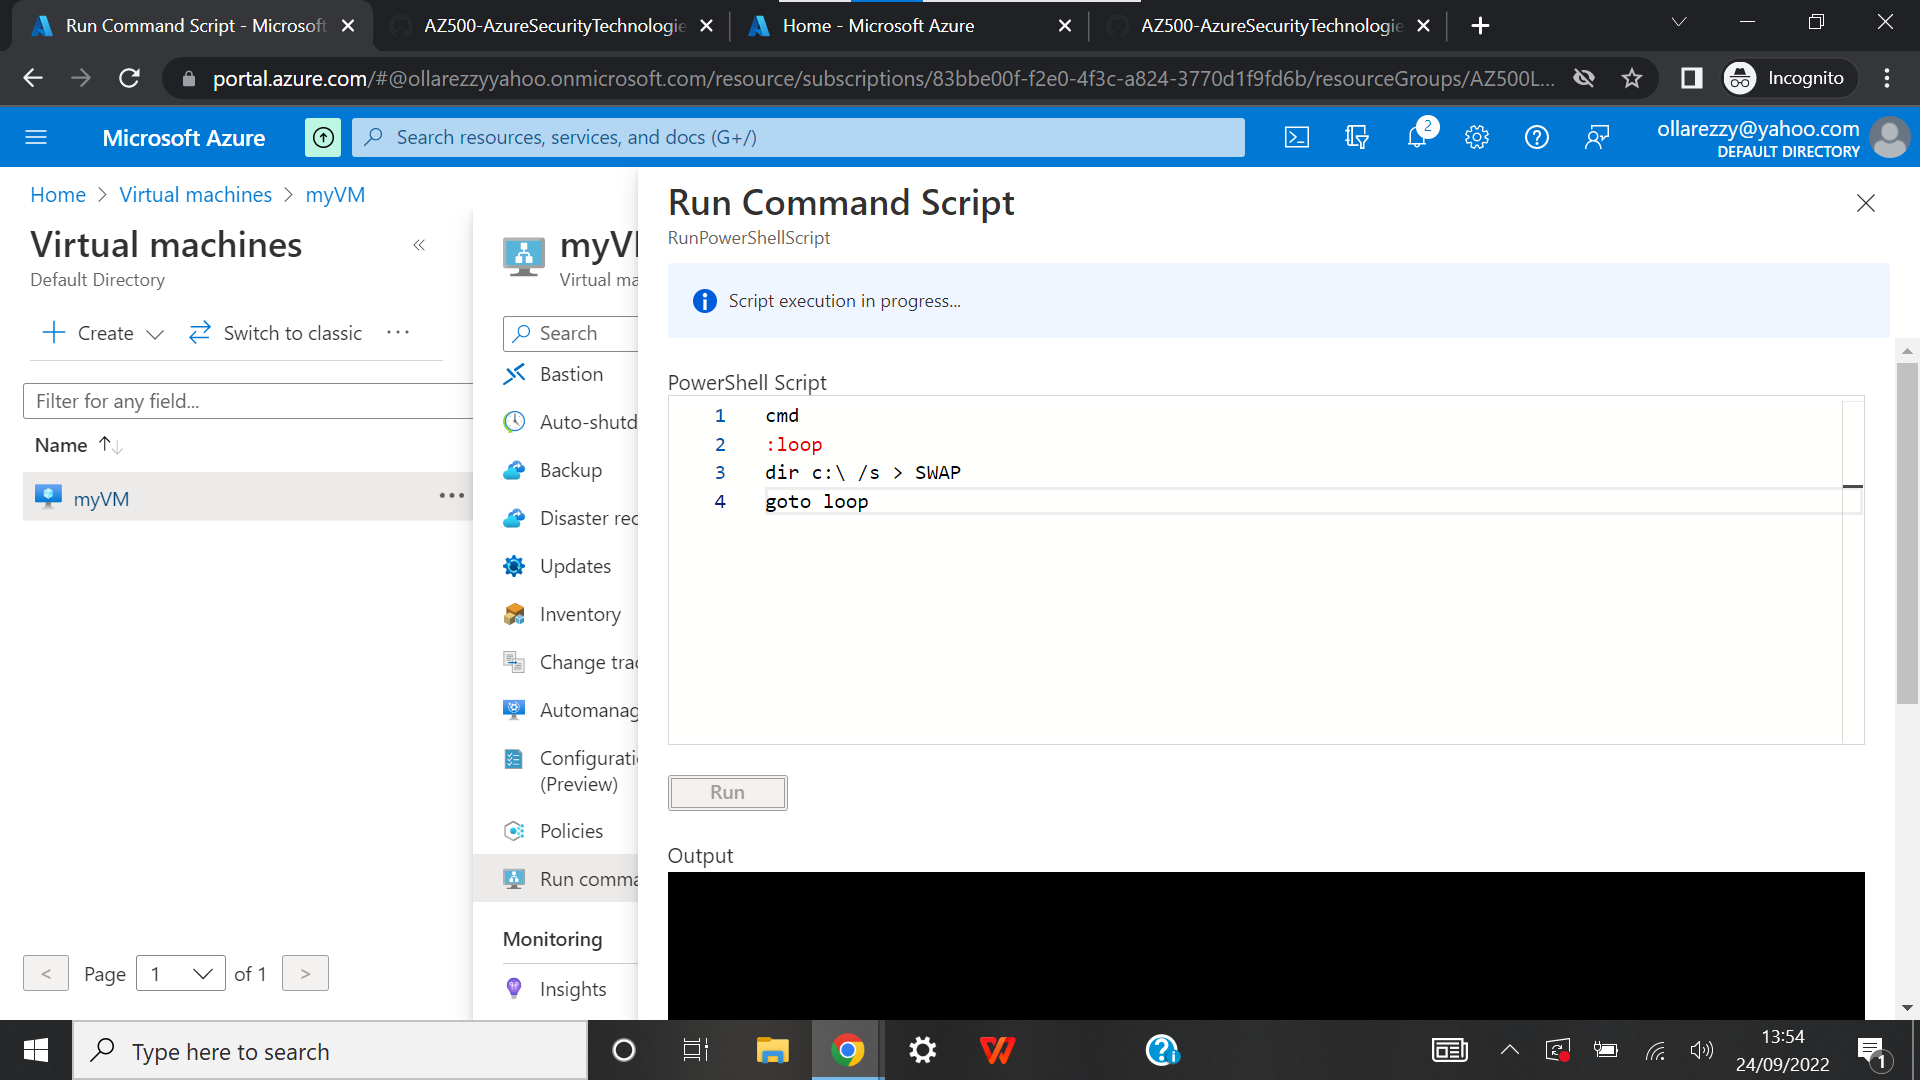Open the page number dropdown
Screen dimensions: 1920x1080
(180, 973)
